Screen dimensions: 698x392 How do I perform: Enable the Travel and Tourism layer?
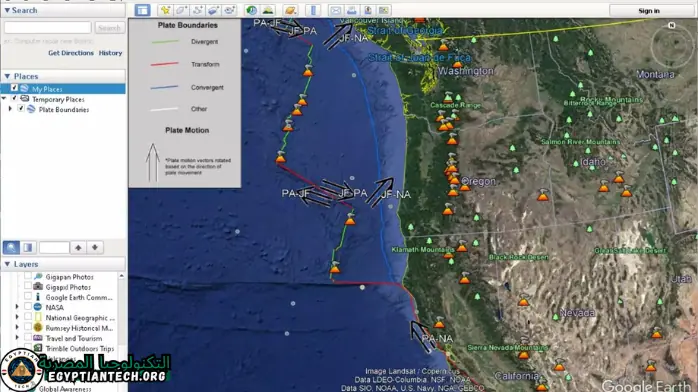click(x=28, y=338)
